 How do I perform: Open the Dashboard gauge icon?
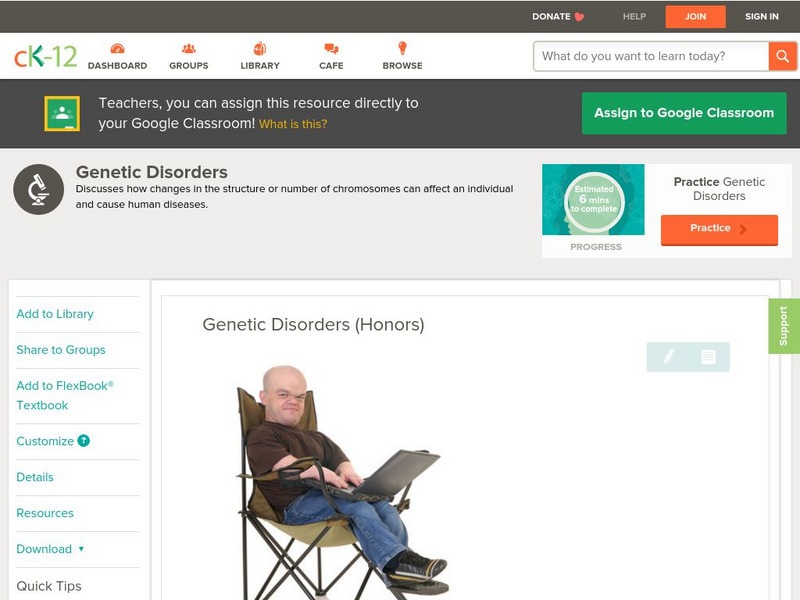point(117,48)
